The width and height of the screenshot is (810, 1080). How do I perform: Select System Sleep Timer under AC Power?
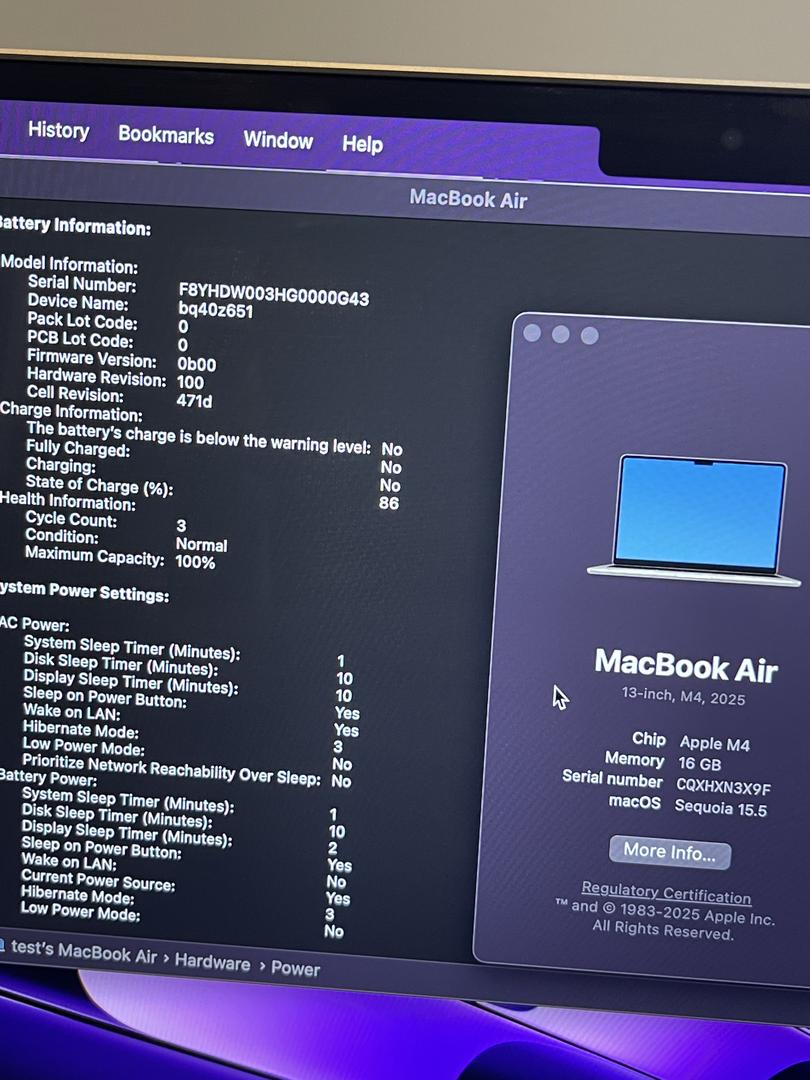[132, 647]
